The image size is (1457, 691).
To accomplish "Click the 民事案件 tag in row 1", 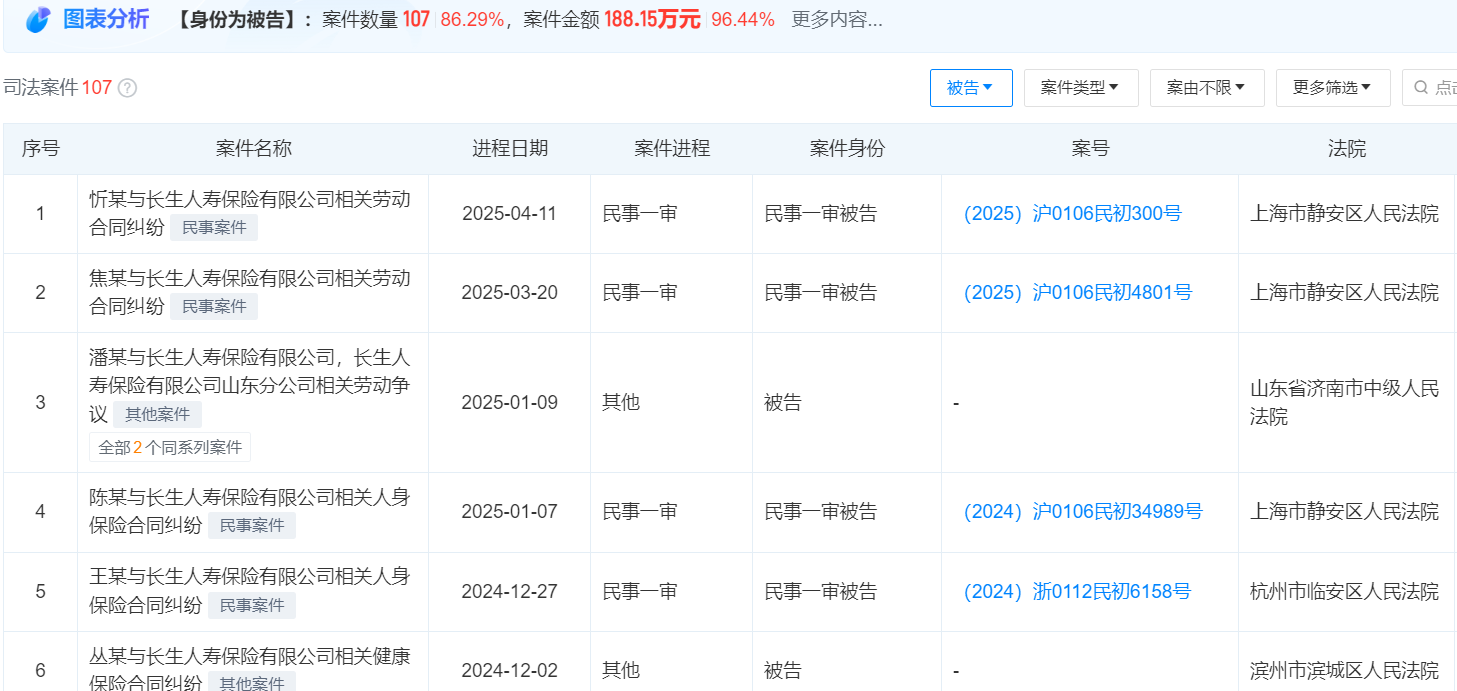I will pyautogui.click(x=214, y=228).
